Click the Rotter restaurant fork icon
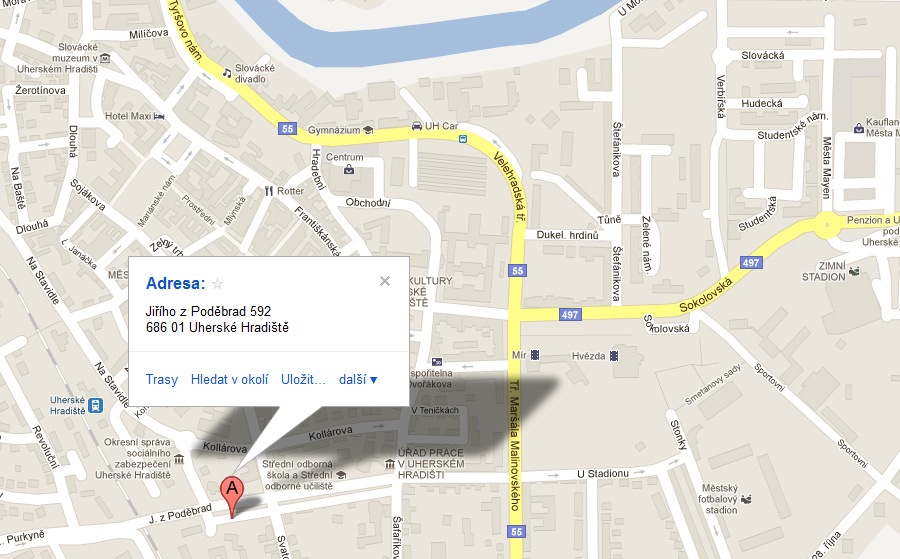The height and width of the screenshot is (559, 900). click(269, 191)
